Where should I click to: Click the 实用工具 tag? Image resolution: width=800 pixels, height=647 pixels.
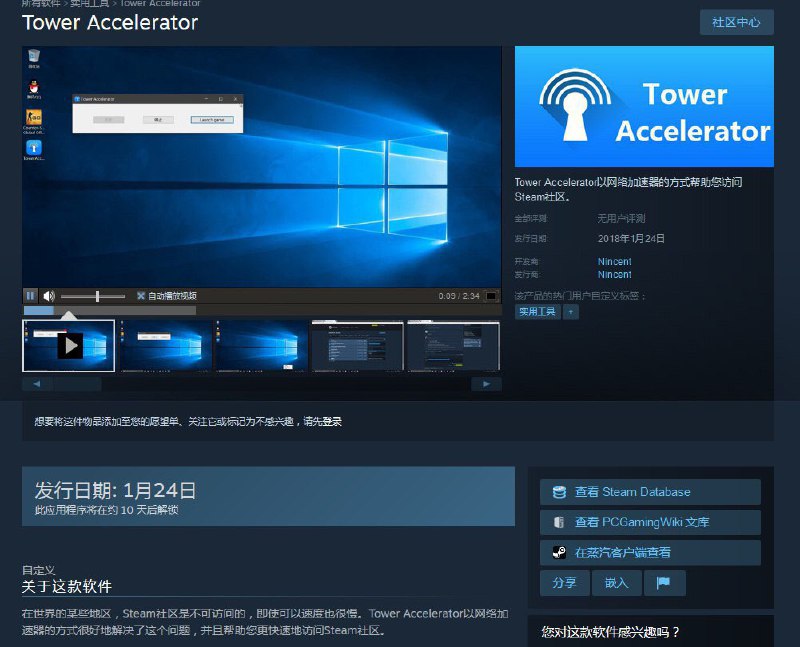pyautogui.click(x=537, y=312)
